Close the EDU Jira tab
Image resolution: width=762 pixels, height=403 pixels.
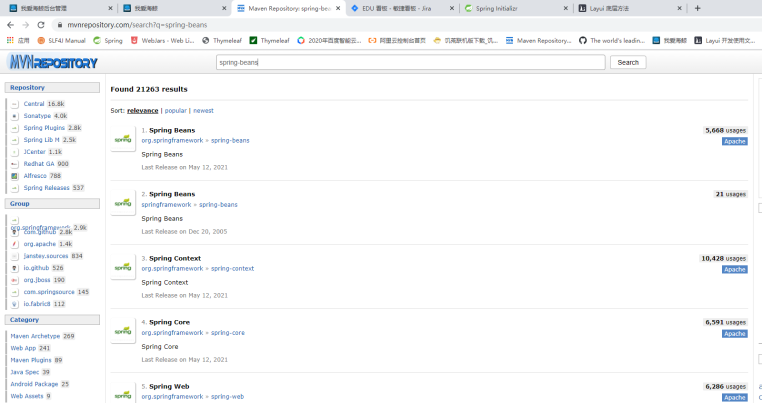(x=452, y=8)
